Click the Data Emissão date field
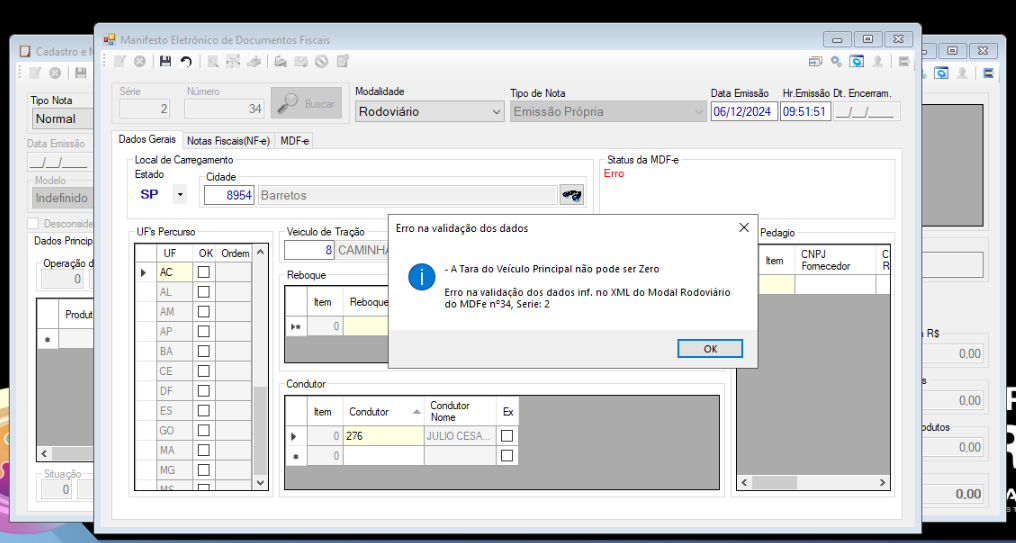Image resolution: width=1016 pixels, height=543 pixels. tap(743, 111)
